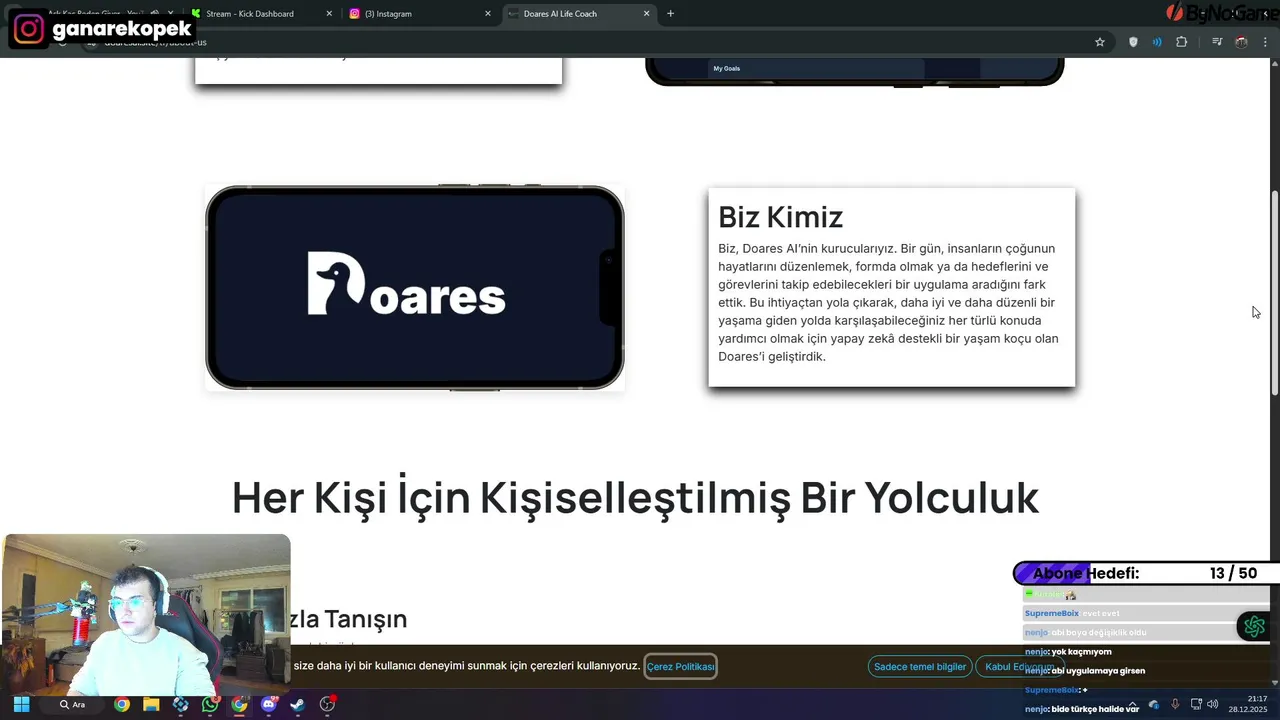Image resolution: width=1280 pixels, height=720 pixels.
Task: Click the 'zla Tanışın' heading
Action: coord(348,619)
